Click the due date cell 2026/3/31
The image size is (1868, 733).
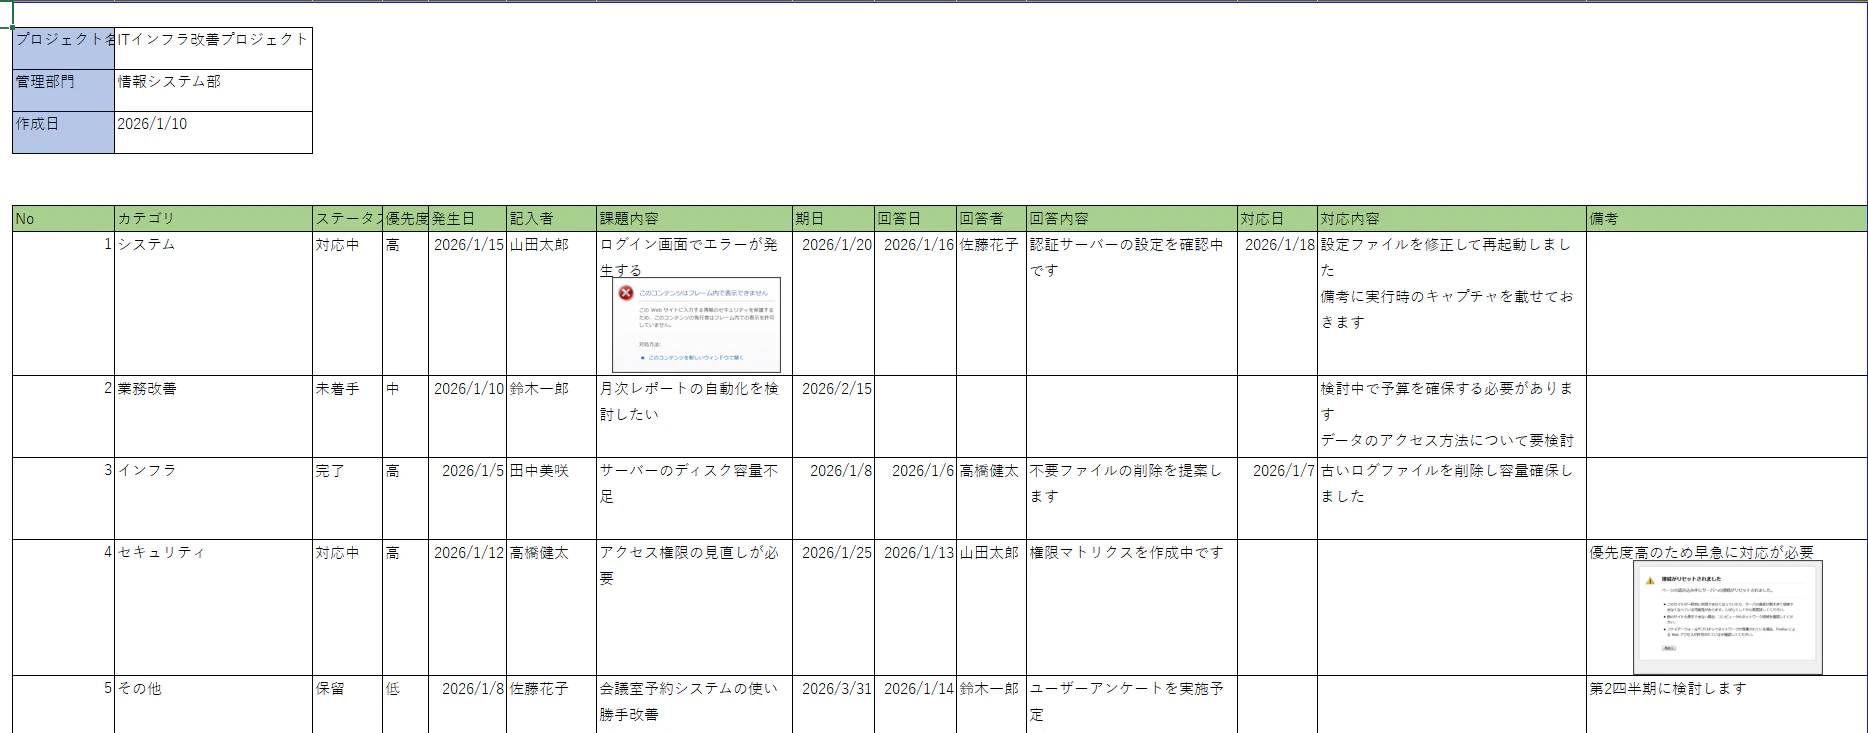click(833, 705)
